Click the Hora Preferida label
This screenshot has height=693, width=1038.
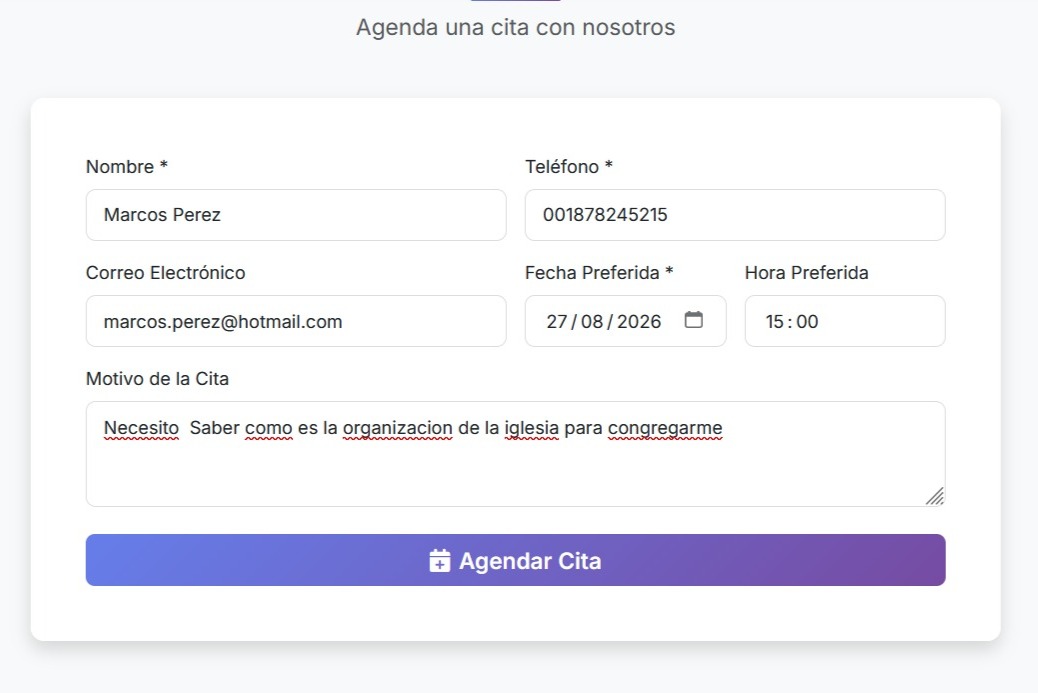[x=806, y=273]
